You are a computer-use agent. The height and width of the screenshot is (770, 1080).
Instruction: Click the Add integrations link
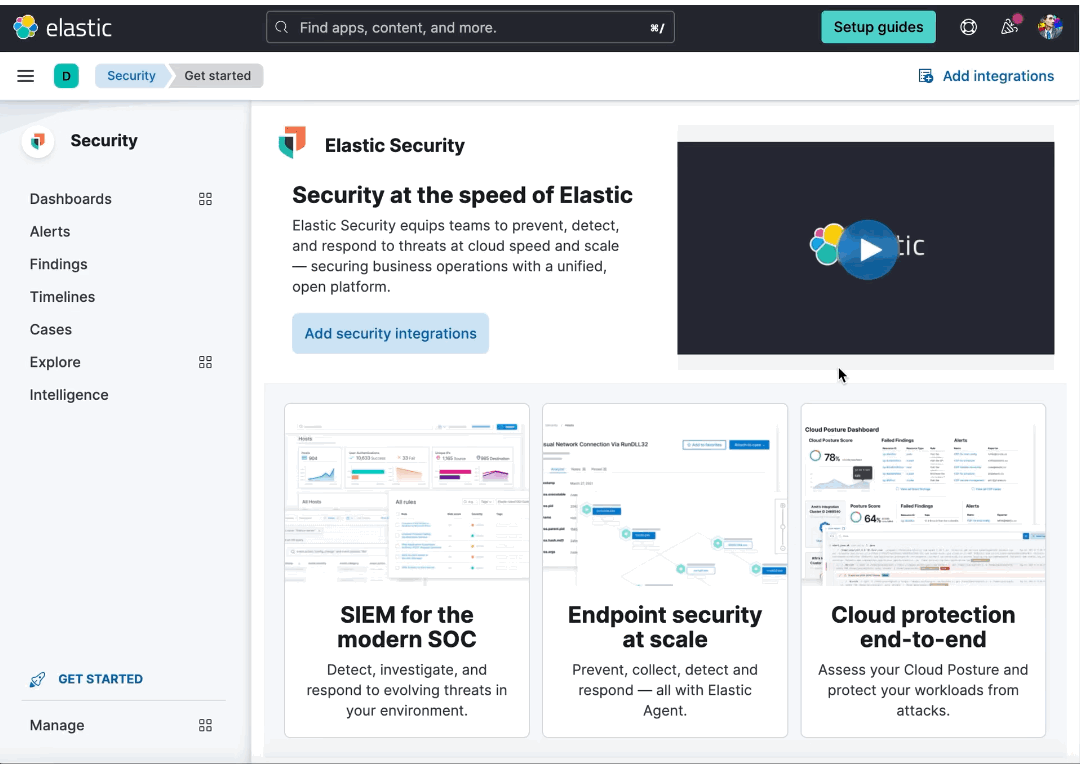click(x=986, y=76)
